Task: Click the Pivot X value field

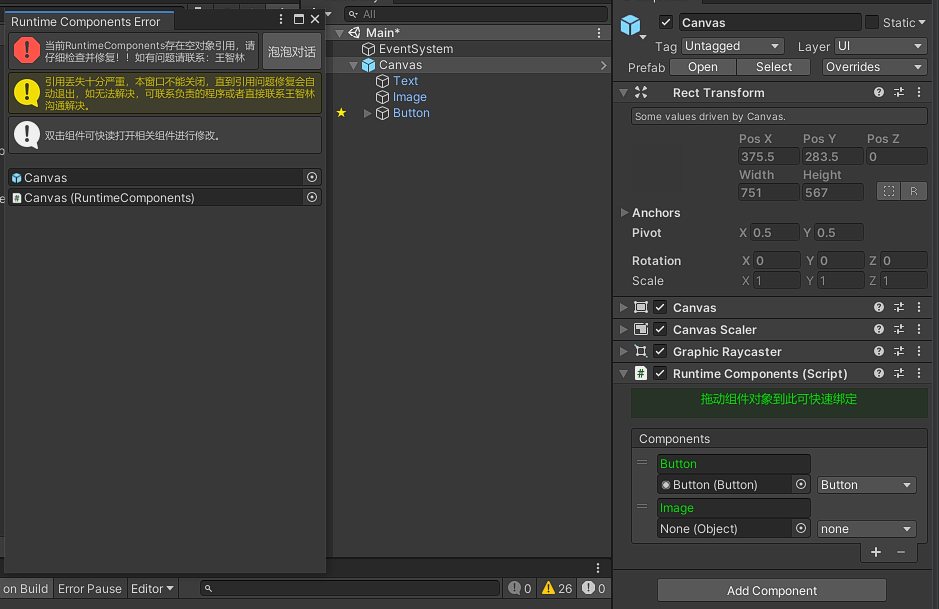Action: click(x=774, y=232)
